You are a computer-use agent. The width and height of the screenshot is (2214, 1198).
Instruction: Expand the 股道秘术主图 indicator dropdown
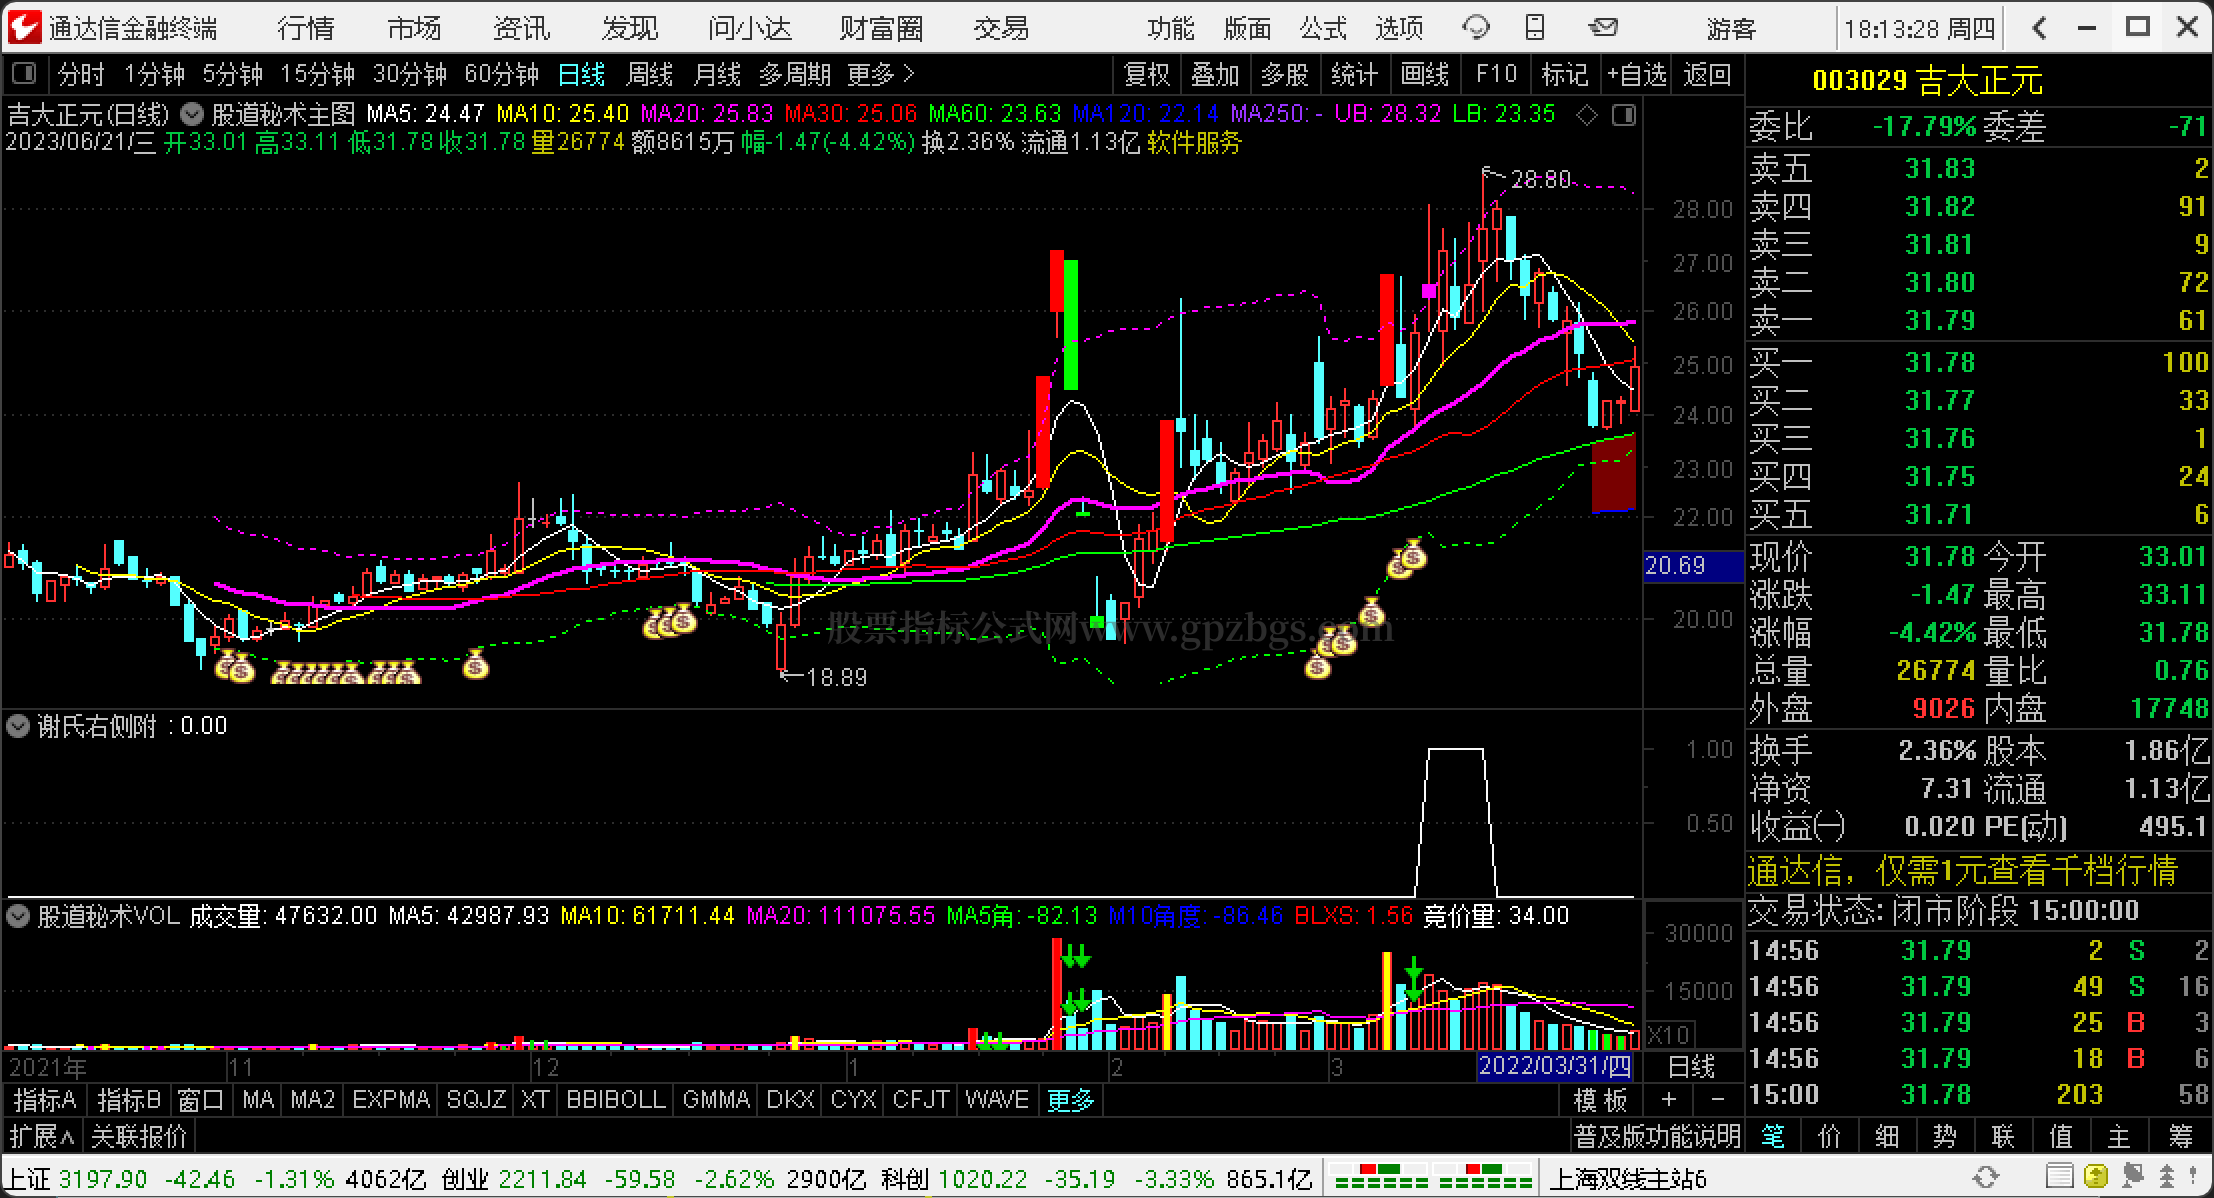pos(192,115)
